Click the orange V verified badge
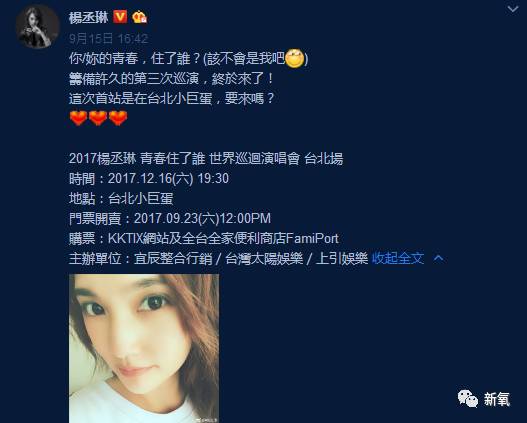This screenshot has height=423, width=527. 120,16
